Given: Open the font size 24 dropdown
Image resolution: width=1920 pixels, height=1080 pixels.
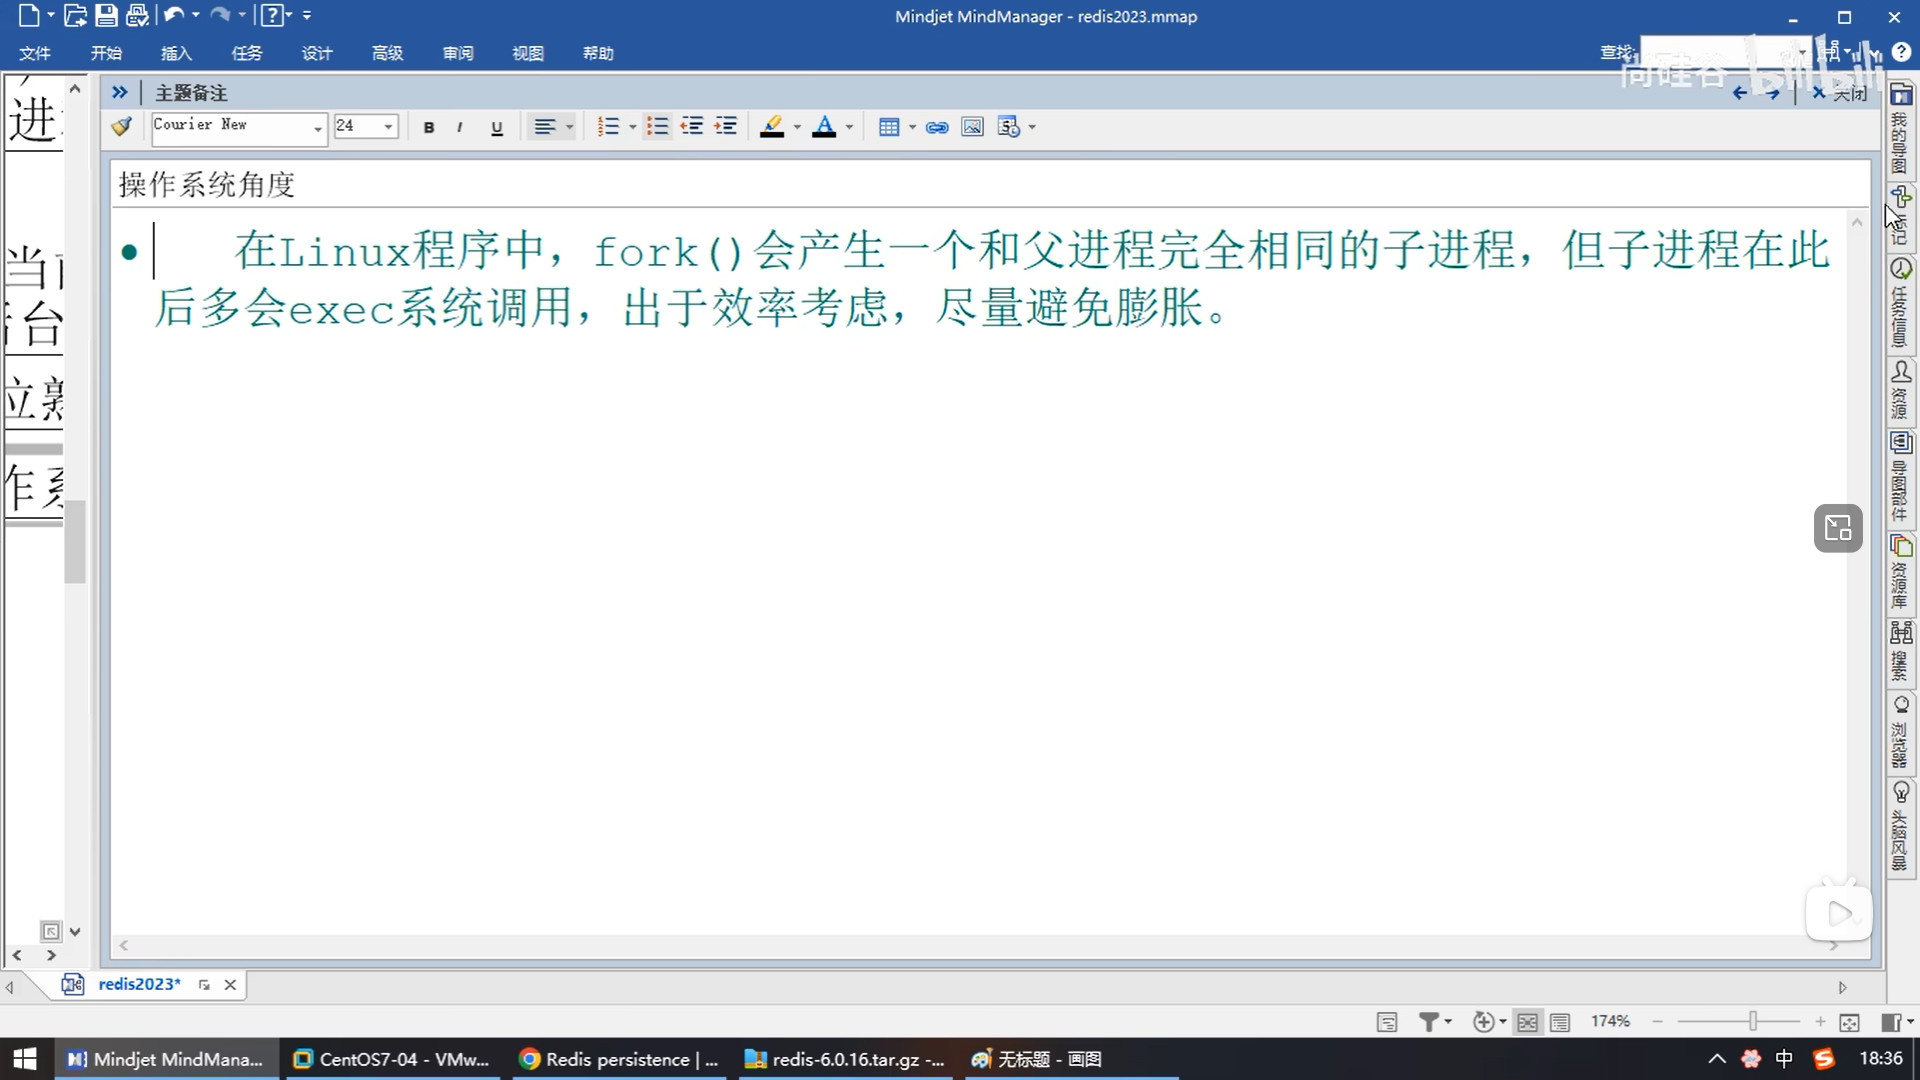Looking at the screenshot, I should click(388, 127).
